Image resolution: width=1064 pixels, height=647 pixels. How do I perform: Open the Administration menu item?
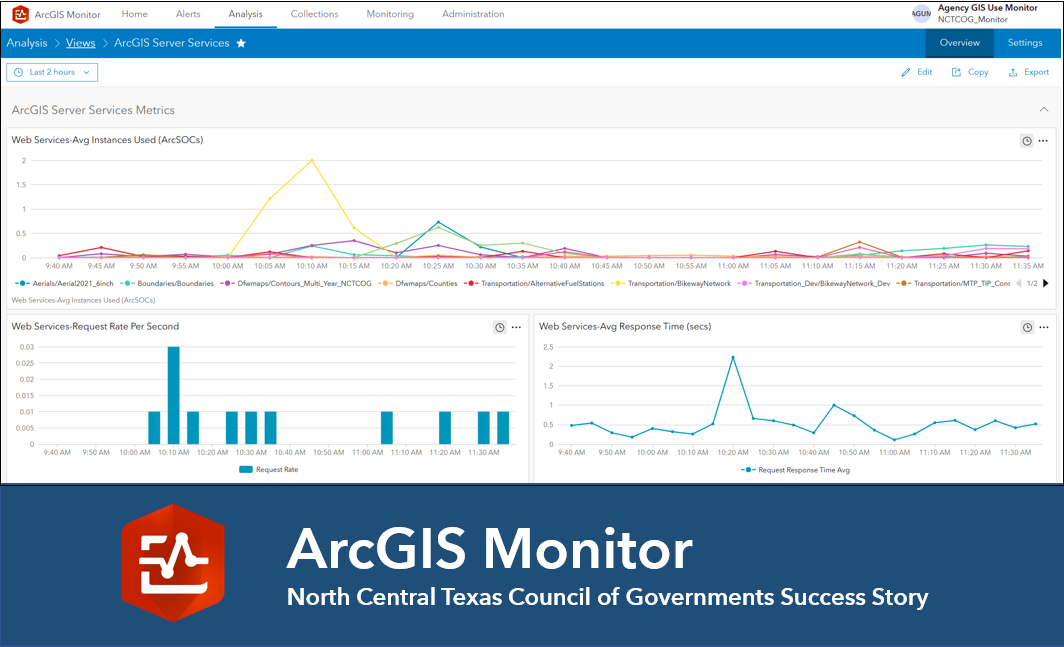(x=473, y=14)
